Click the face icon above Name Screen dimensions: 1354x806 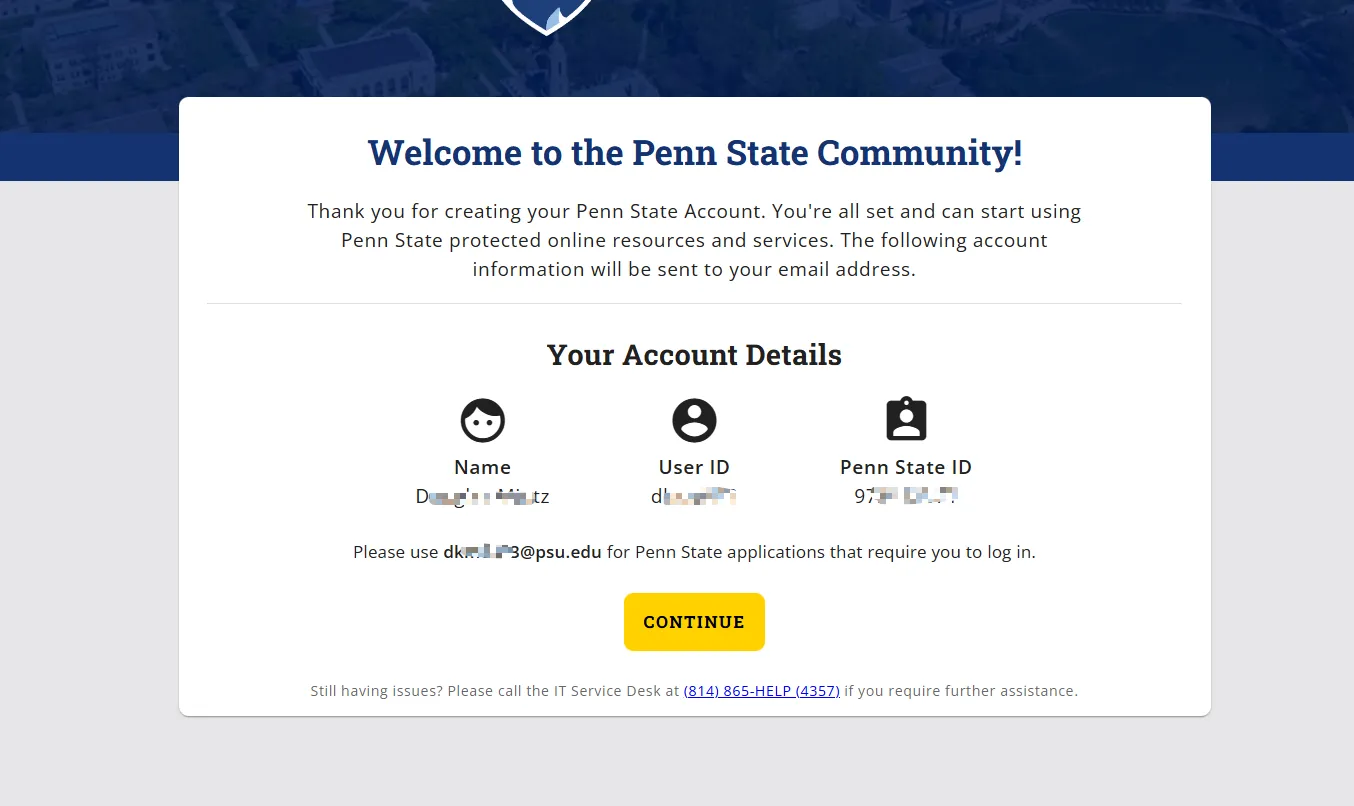[x=483, y=420]
